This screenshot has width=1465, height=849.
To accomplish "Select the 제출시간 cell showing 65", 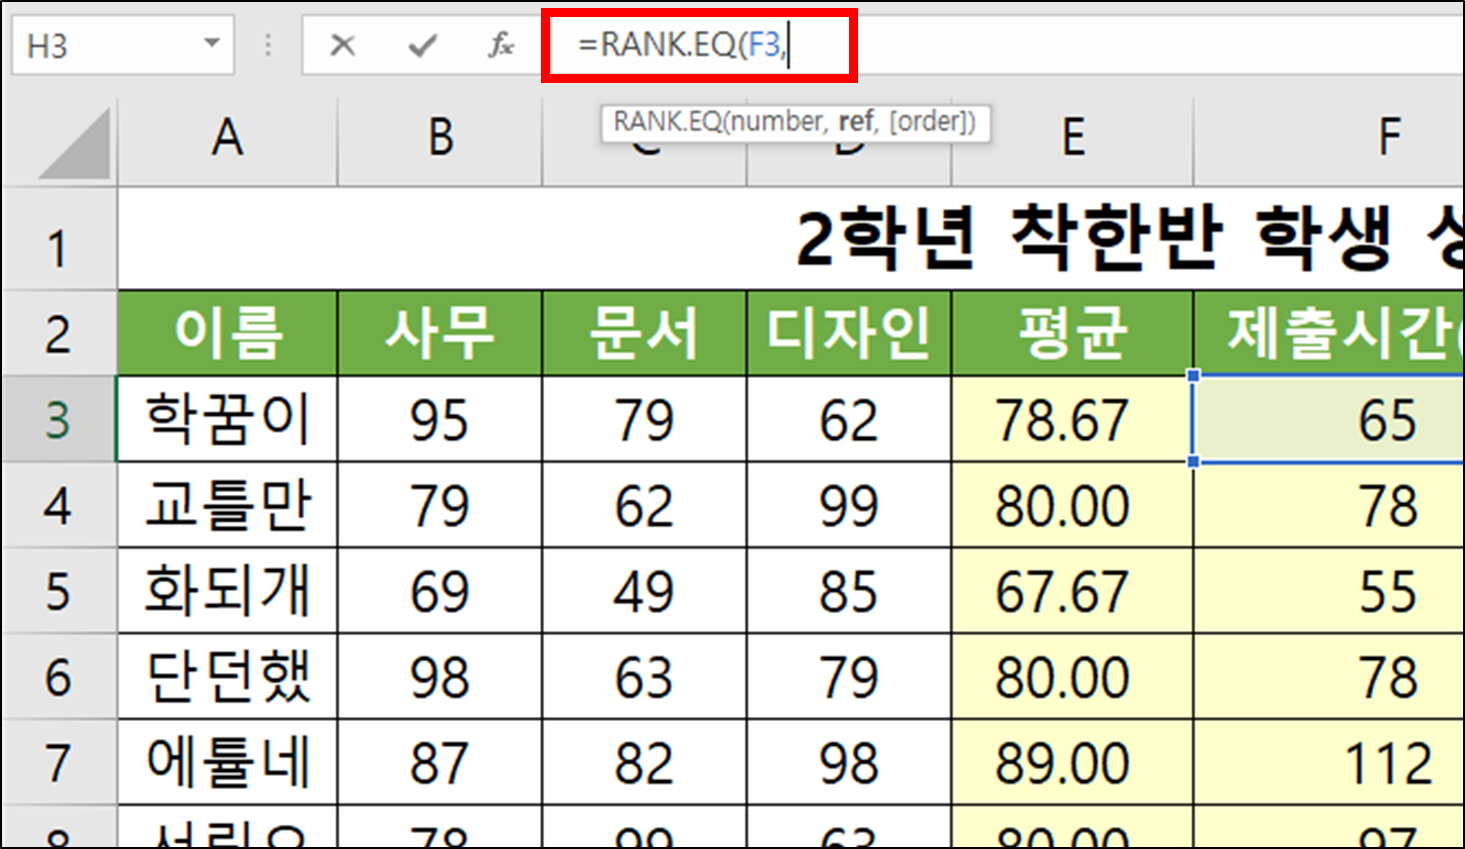I will point(1330,420).
